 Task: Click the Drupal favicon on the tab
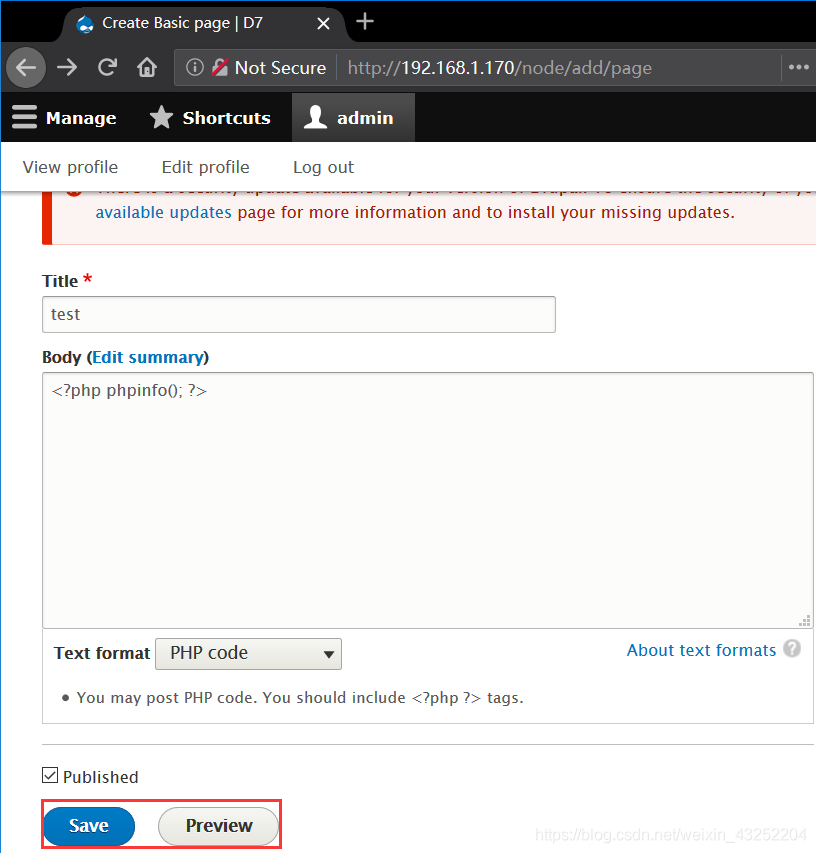pos(85,24)
